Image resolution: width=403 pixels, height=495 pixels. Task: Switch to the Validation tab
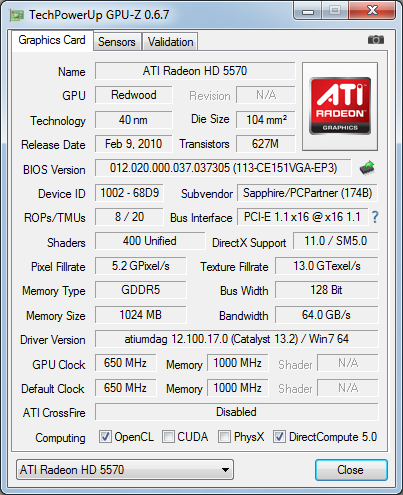170,42
